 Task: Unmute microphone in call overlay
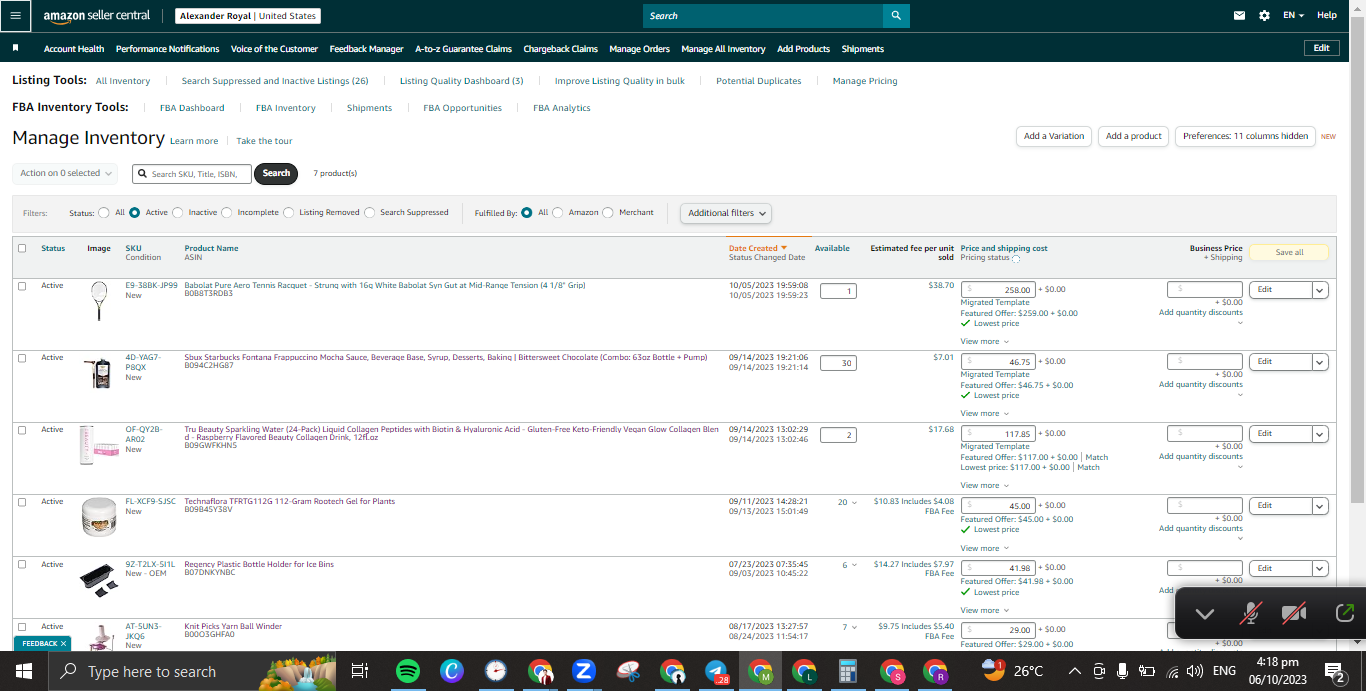point(1250,614)
